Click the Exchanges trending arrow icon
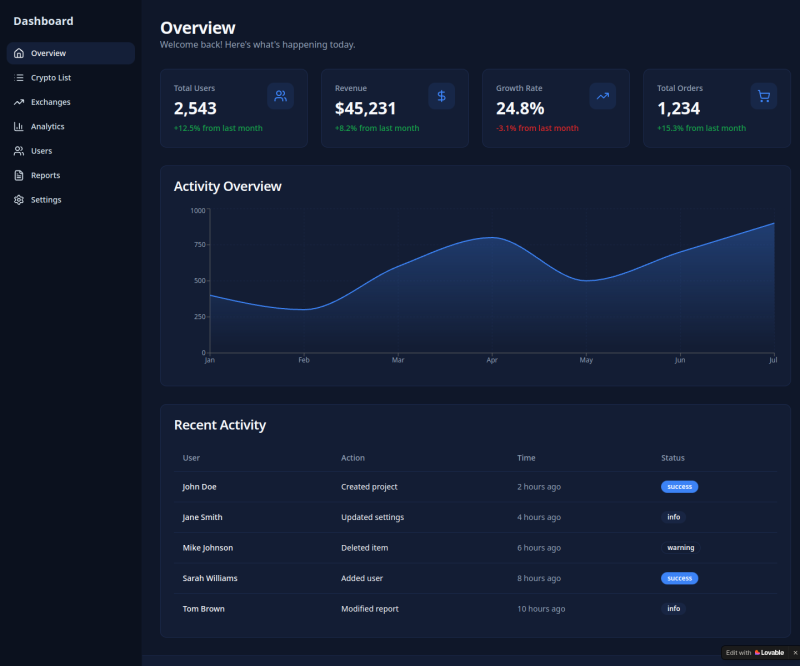Screen dimensions: 800x666 pyautogui.click(x=19, y=102)
